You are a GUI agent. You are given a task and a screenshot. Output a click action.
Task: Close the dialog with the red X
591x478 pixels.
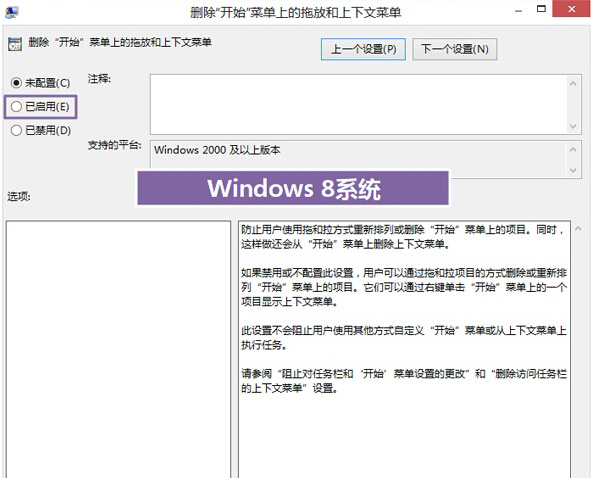[571, 9]
